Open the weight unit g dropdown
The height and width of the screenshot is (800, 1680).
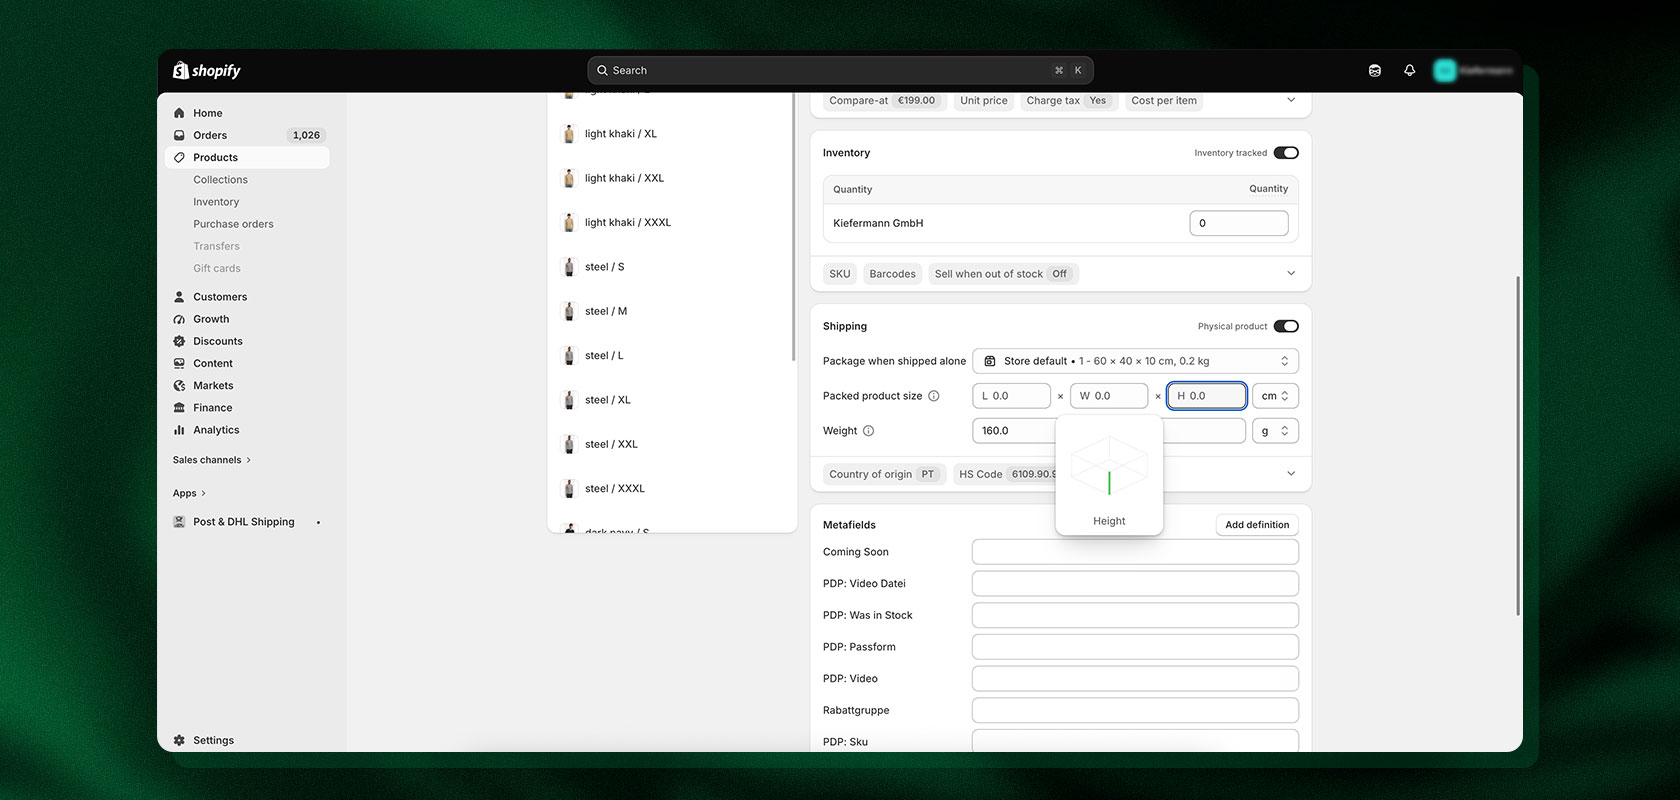(x=1275, y=431)
